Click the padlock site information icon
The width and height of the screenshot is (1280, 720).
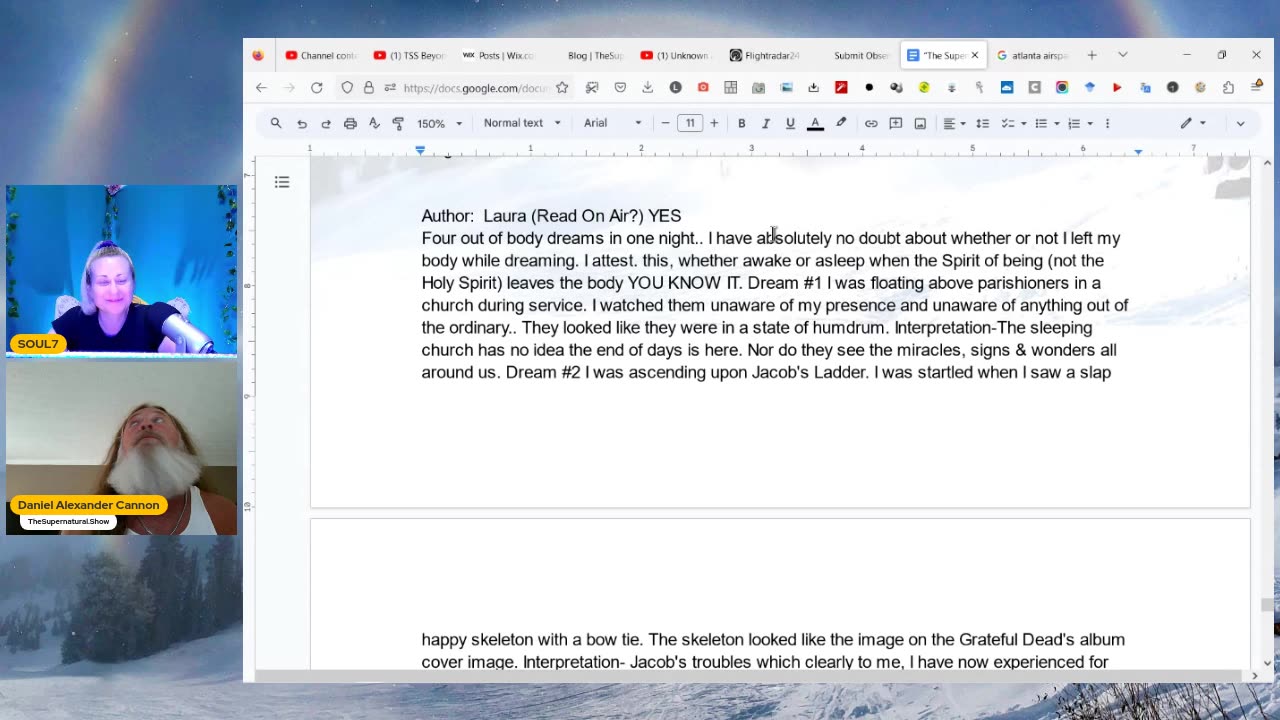(x=369, y=88)
